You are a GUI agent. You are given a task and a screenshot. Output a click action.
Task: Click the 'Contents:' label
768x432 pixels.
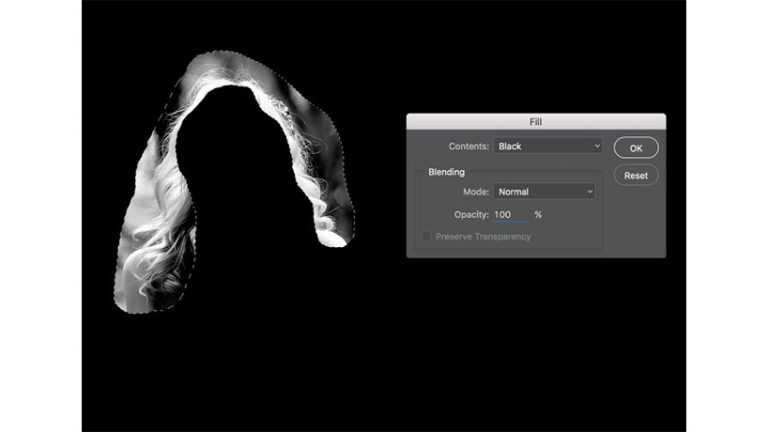pos(469,146)
